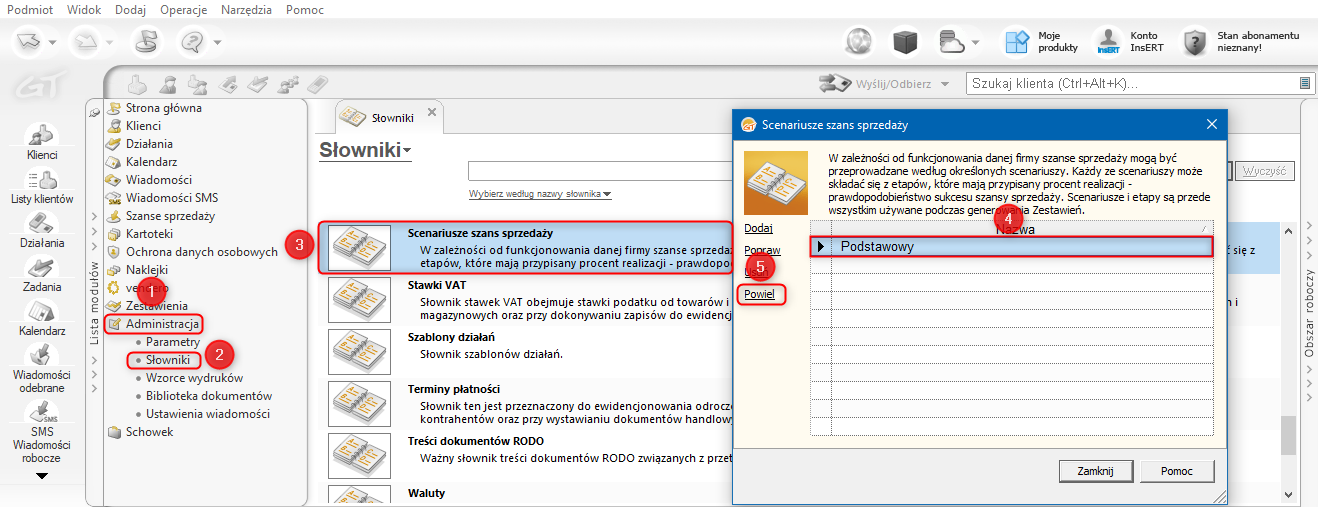Open the Operacje menu
Viewport: 1318px width, 507px height.
[184, 9]
